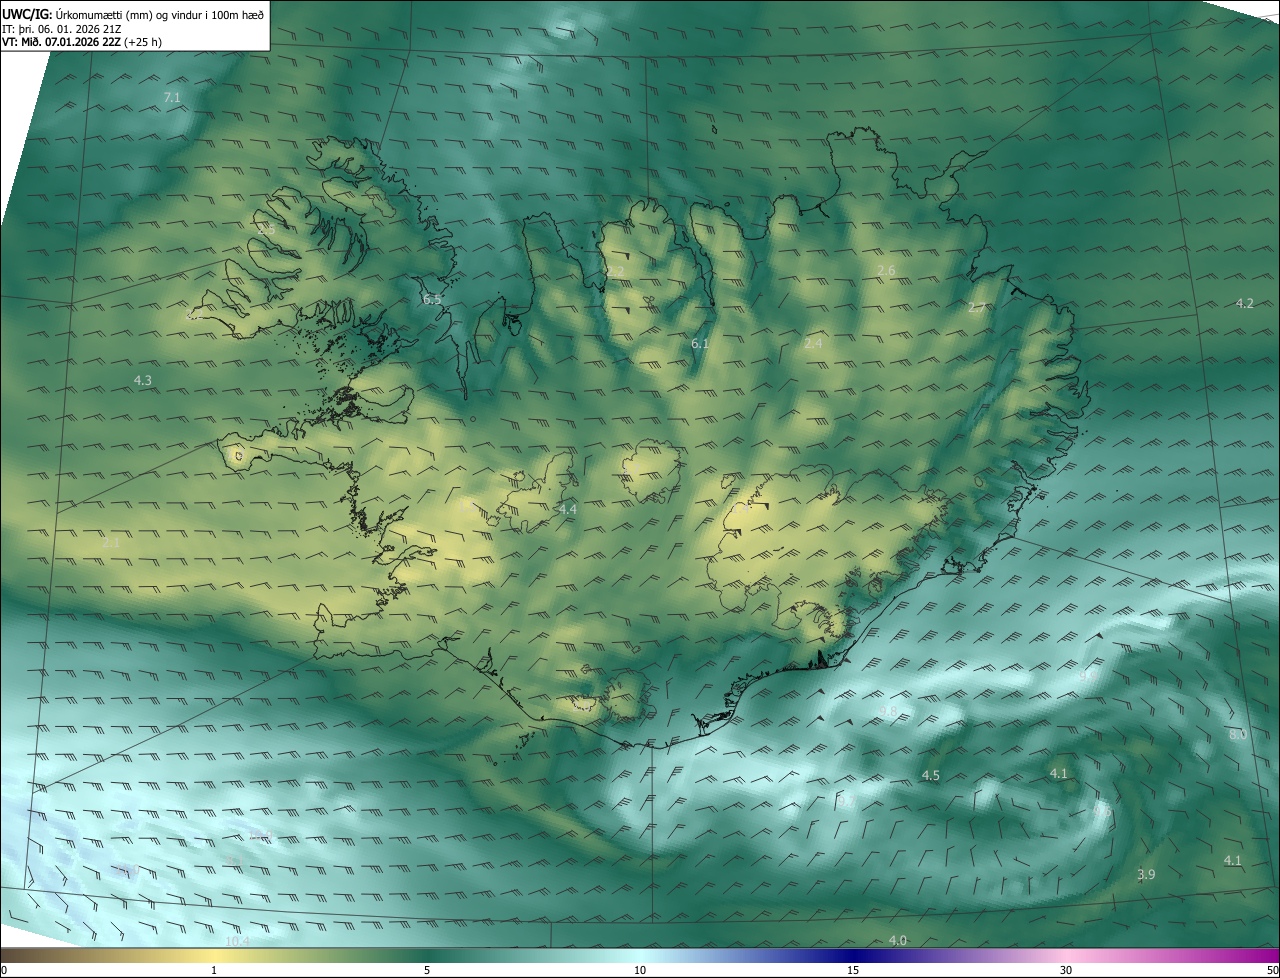Click the 4.2 value label on the map

[1245, 303]
